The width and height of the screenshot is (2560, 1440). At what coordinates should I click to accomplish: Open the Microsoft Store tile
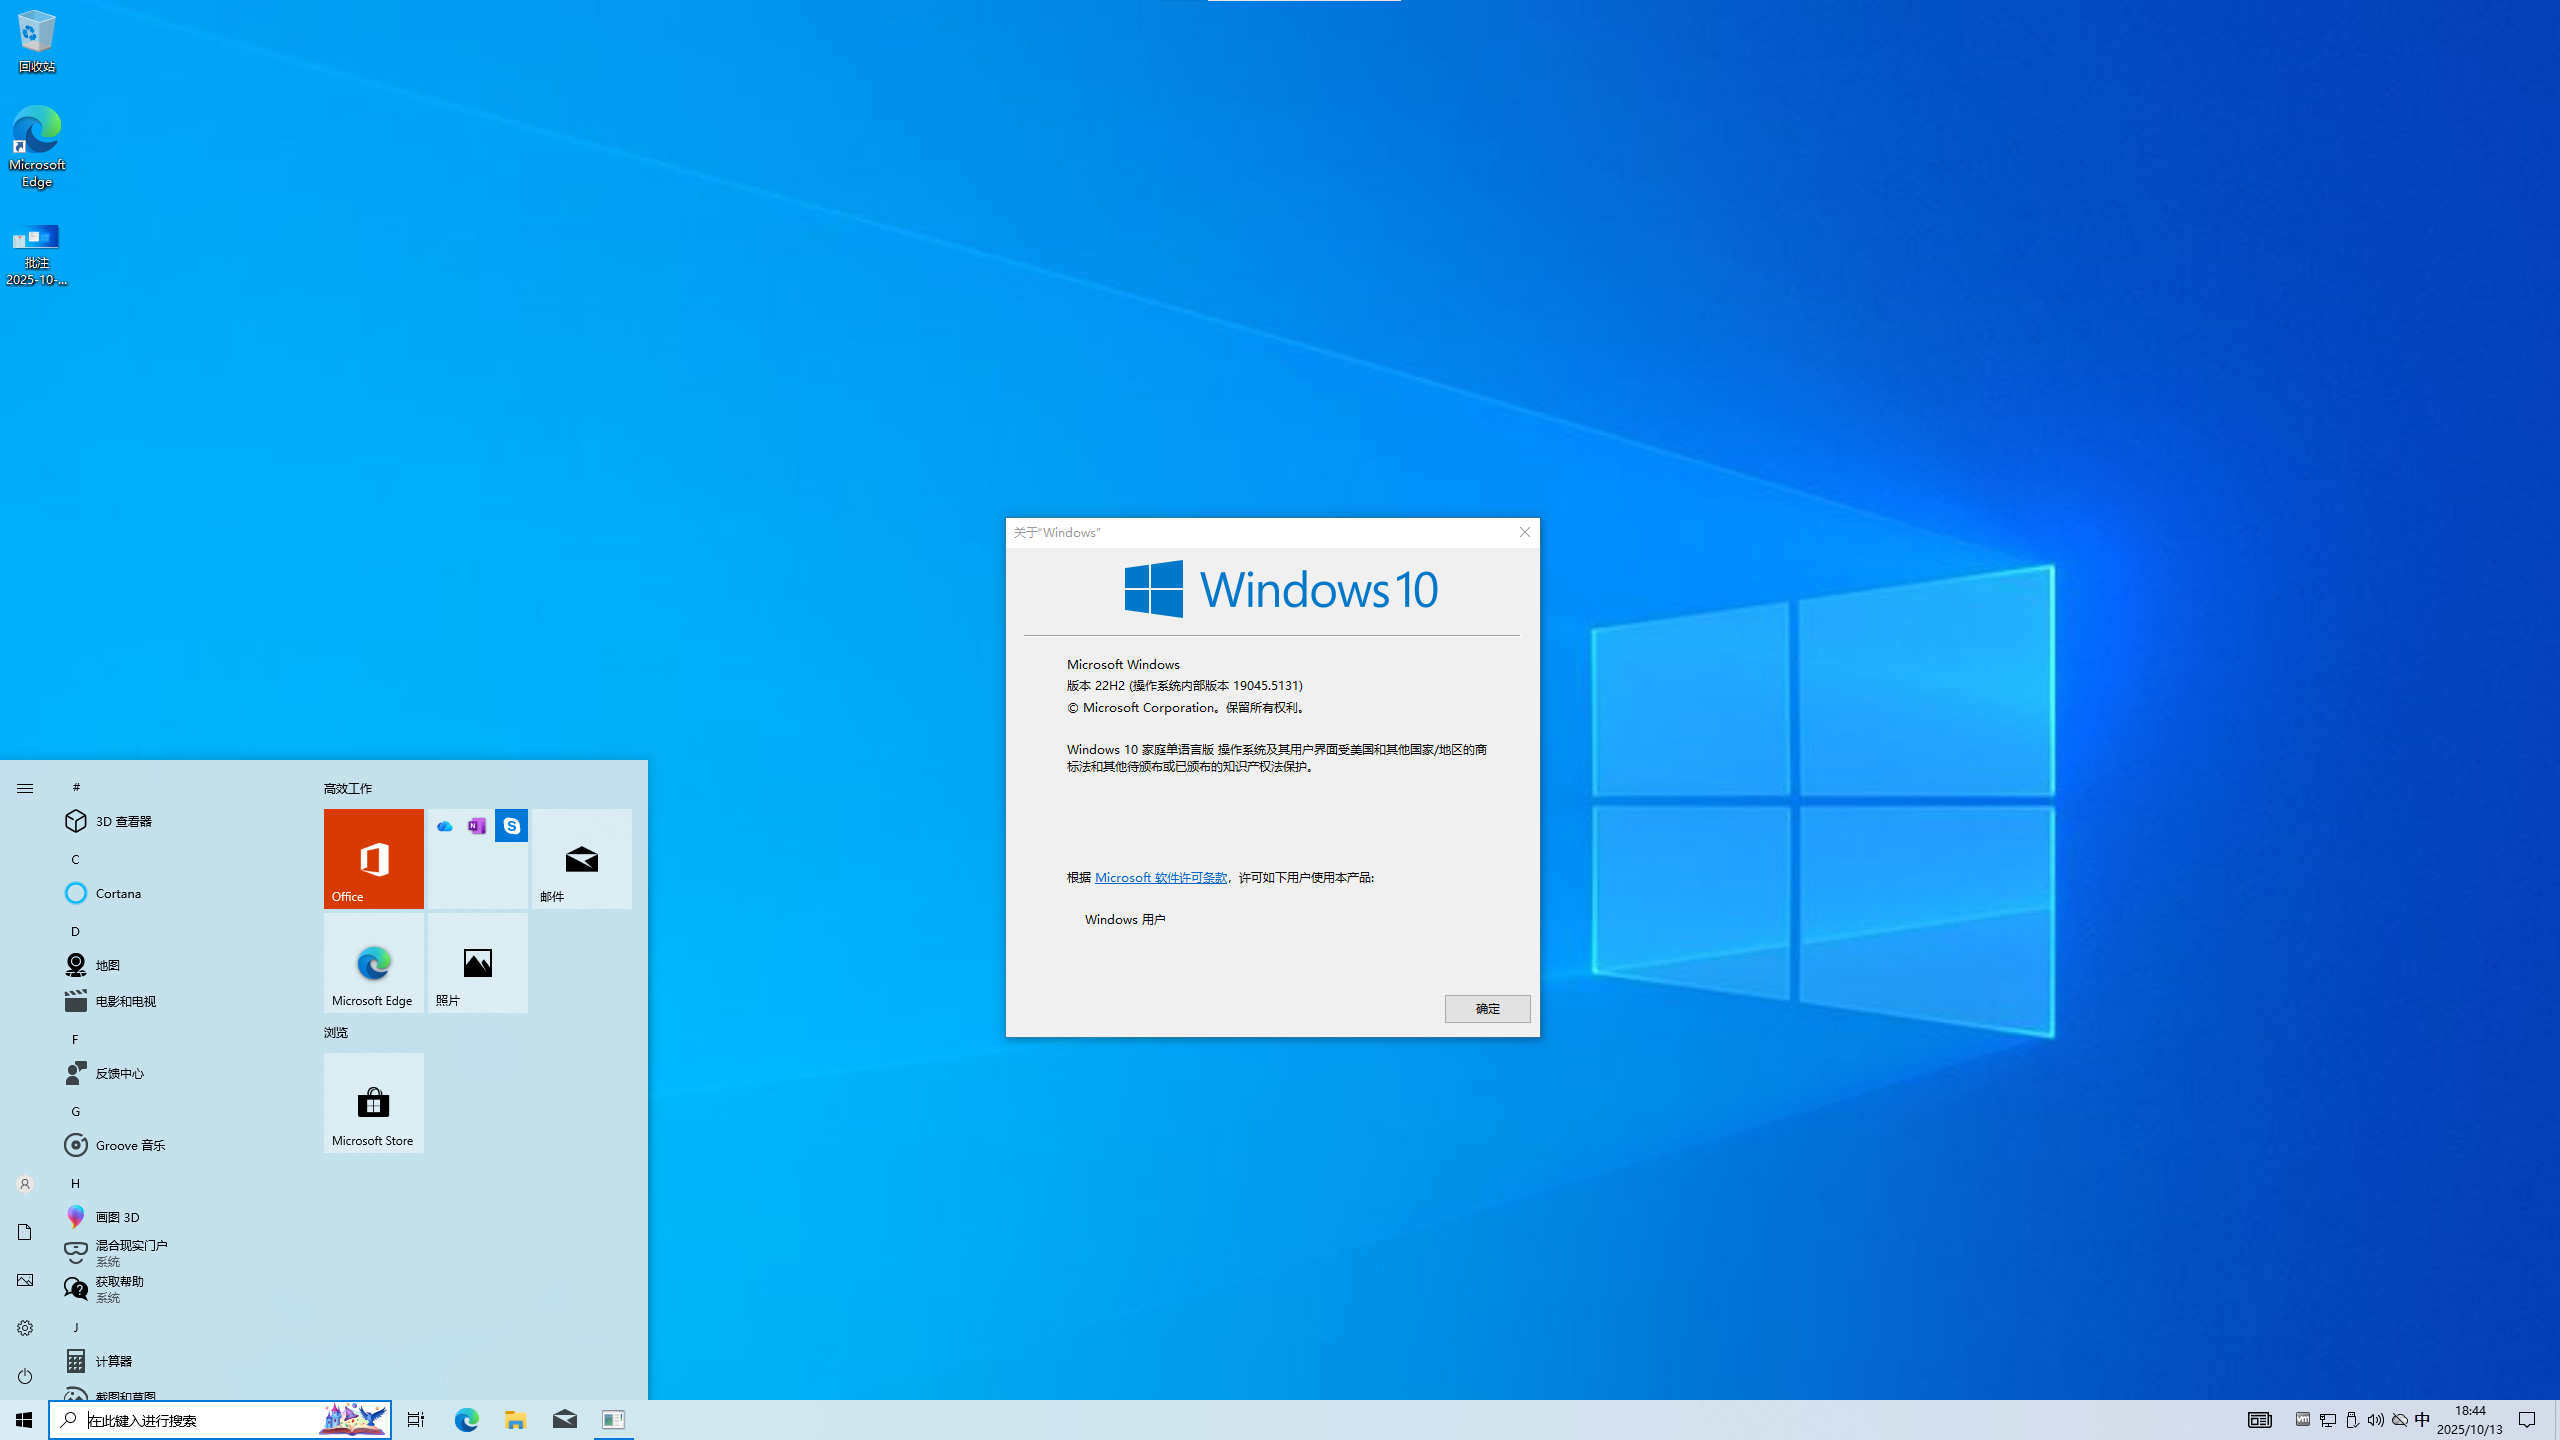point(374,1103)
